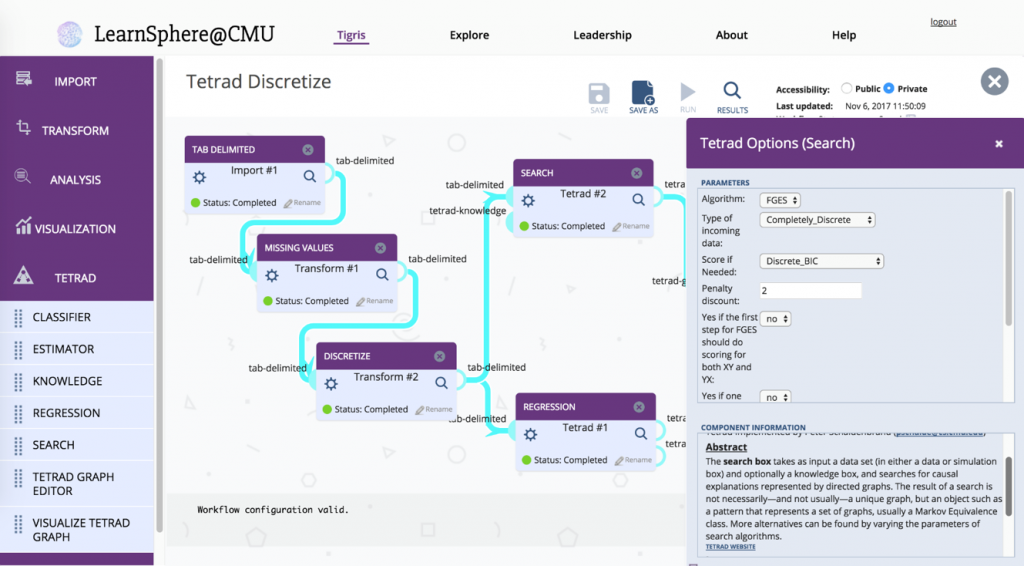The image size is (1024, 566).
Task: Click magnifier on Missing Values Transform #1
Action: [x=382, y=275]
